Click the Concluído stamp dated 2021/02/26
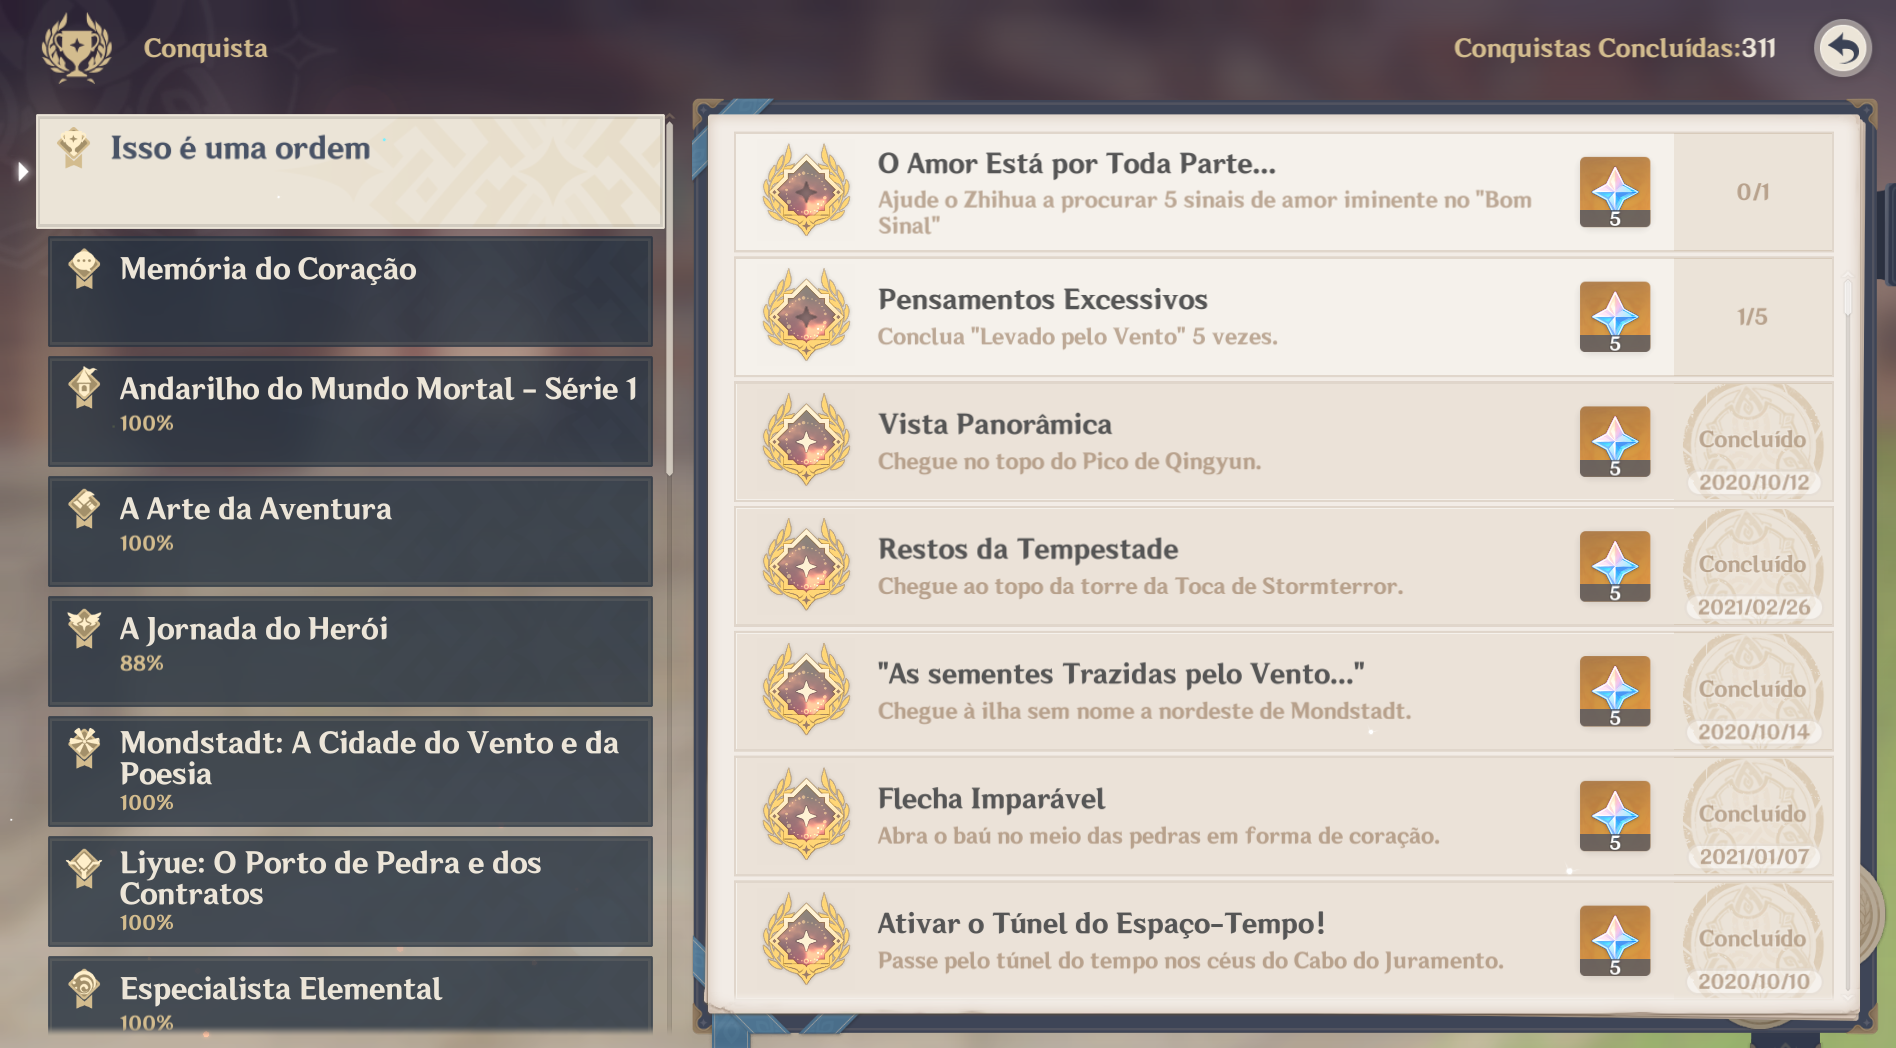The image size is (1896, 1048). (x=1753, y=567)
